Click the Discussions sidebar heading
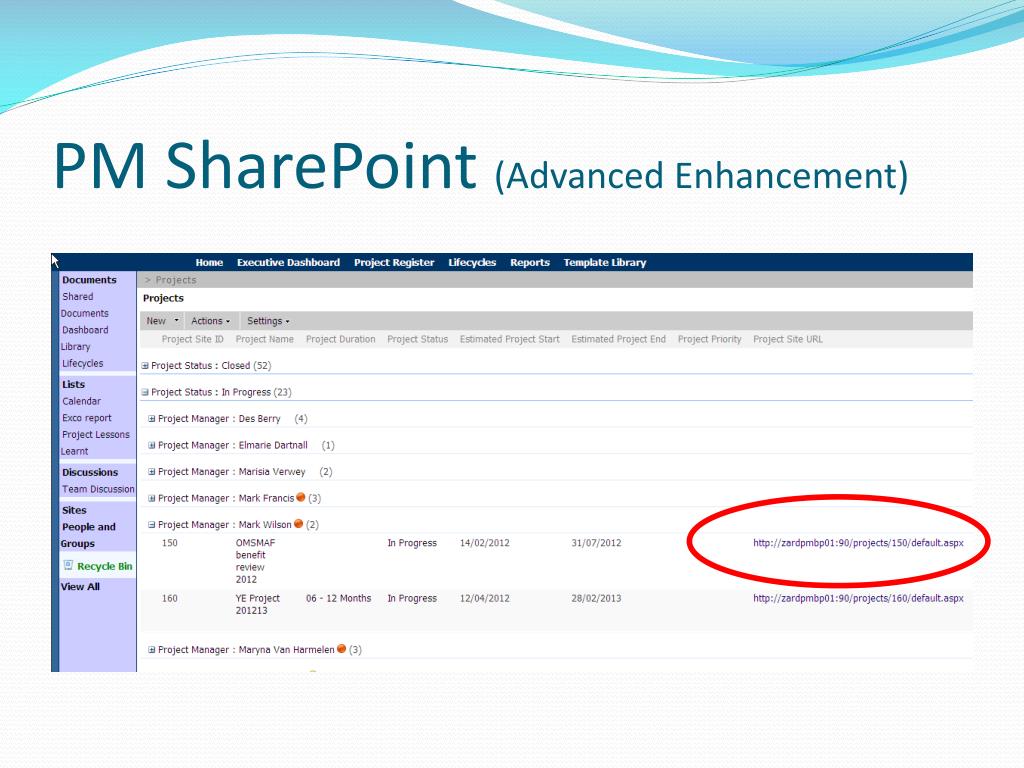The image size is (1024, 768). [90, 472]
